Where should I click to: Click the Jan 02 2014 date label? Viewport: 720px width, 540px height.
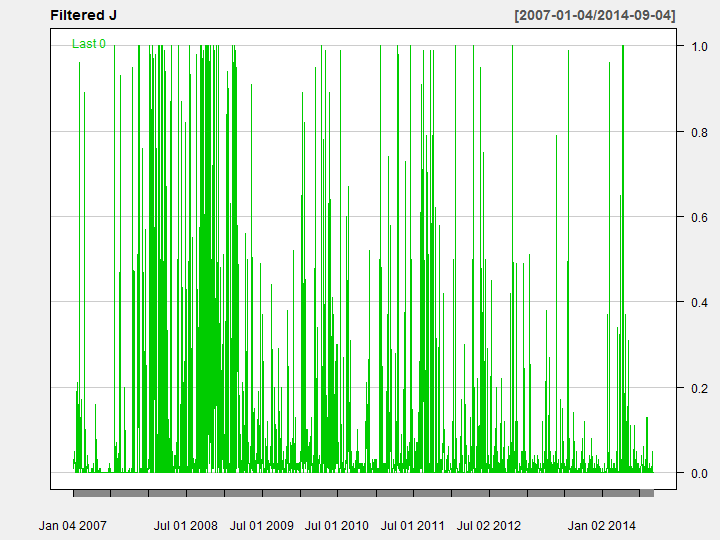(x=602, y=525)
